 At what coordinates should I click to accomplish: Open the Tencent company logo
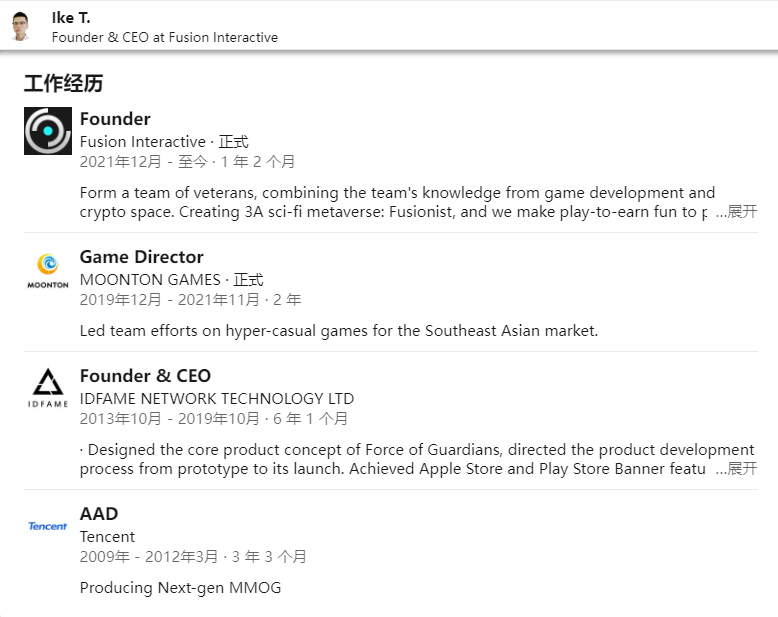pyautogui.click(x=48, y=526)
